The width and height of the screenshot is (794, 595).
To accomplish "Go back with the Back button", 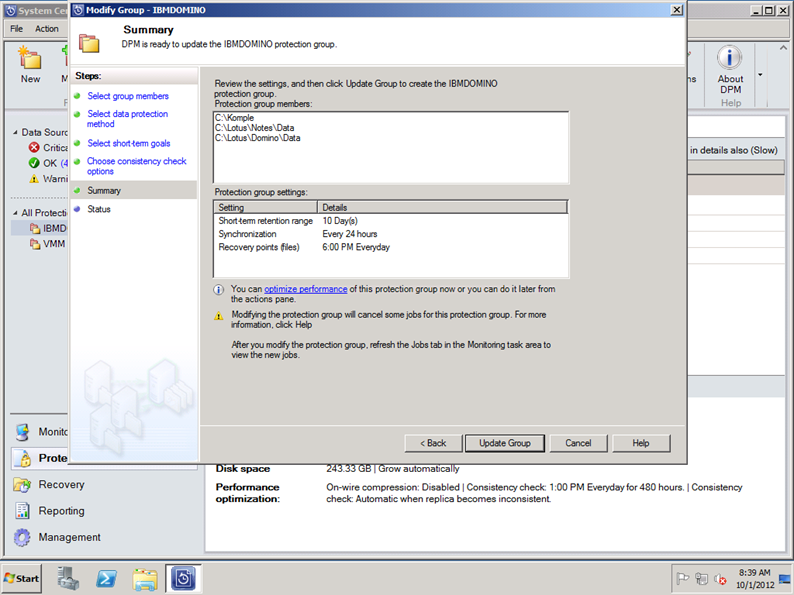I will [x=433, y=443].
